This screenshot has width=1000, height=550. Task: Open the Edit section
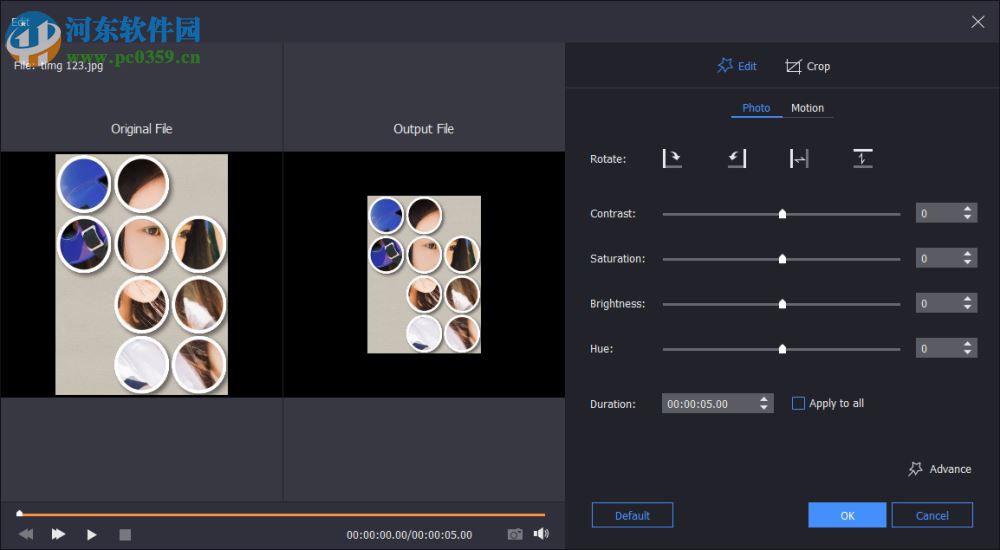click(x=737, y=66)
